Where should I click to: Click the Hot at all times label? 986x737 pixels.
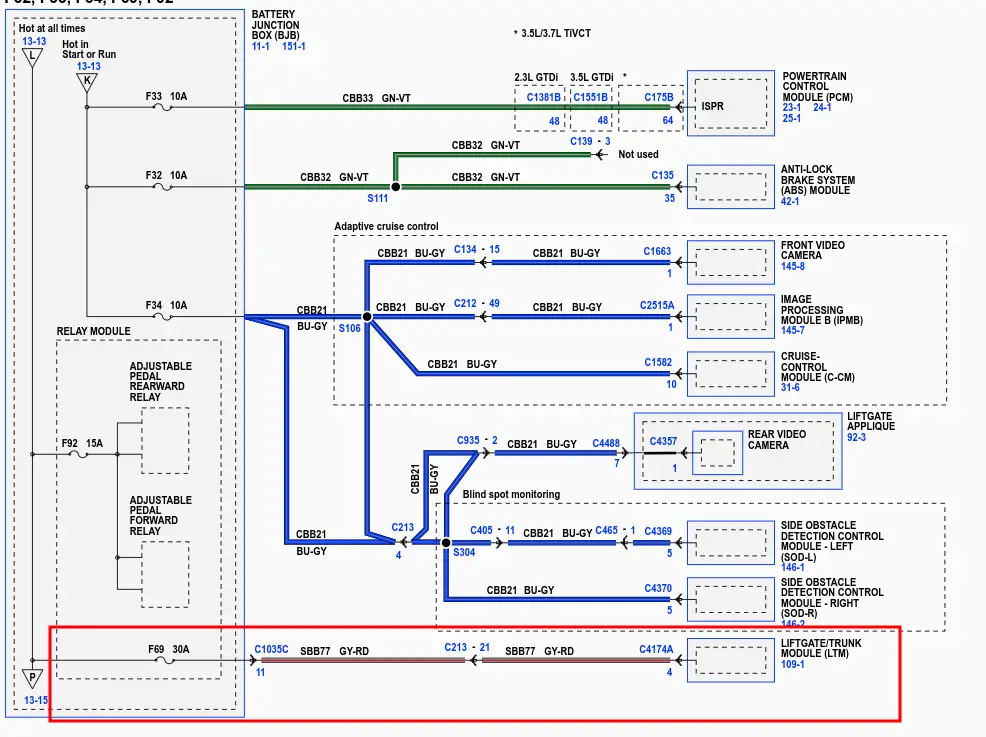(52, 28)
